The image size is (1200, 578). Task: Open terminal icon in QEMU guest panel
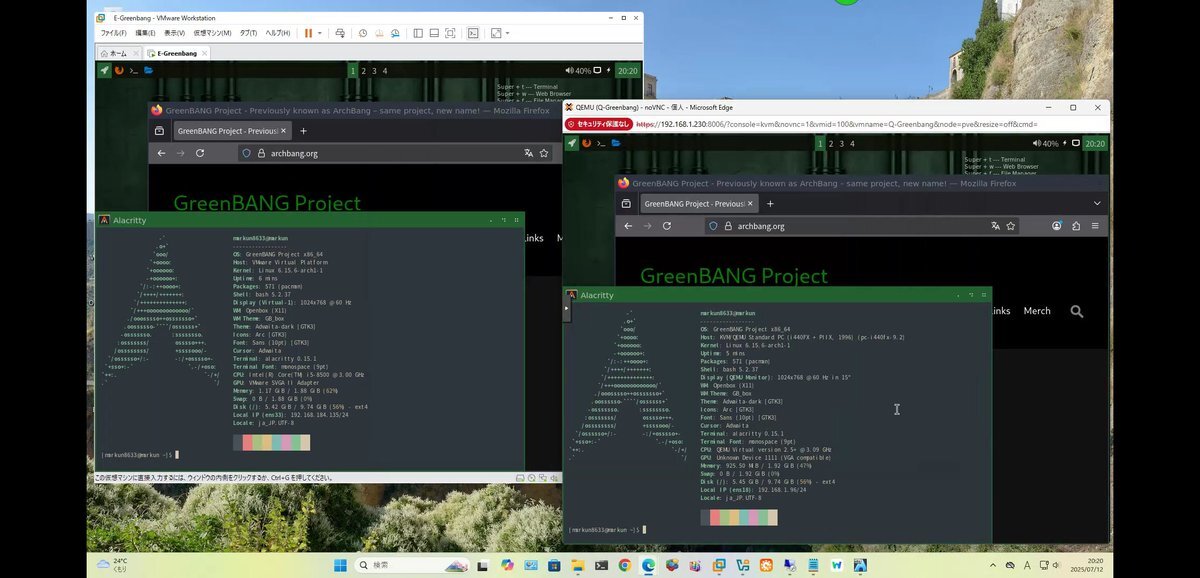coord(601,144)
